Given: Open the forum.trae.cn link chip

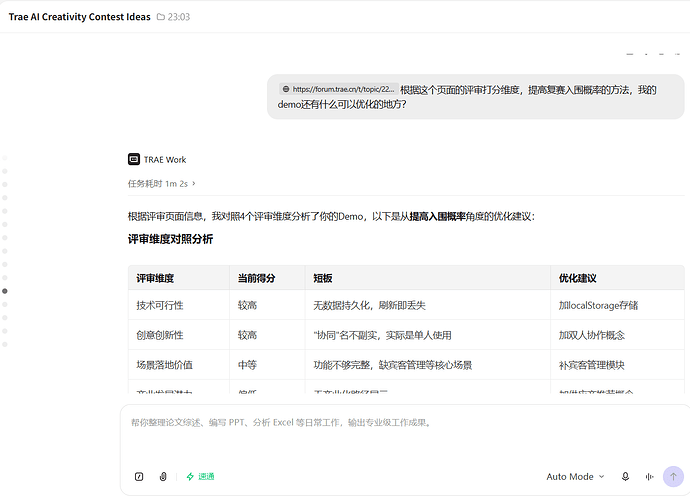Looking at the screenshot, I should pos(338,89).
